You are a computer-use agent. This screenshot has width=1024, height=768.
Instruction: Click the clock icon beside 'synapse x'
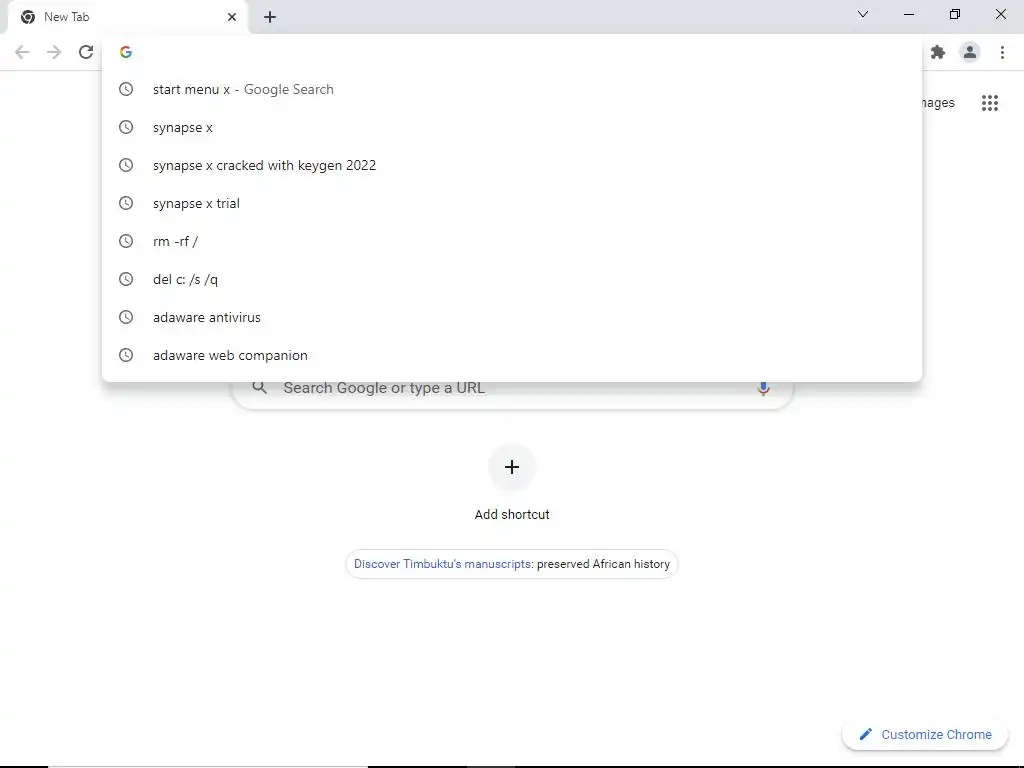pyautogui.click(x=126, y=127)
